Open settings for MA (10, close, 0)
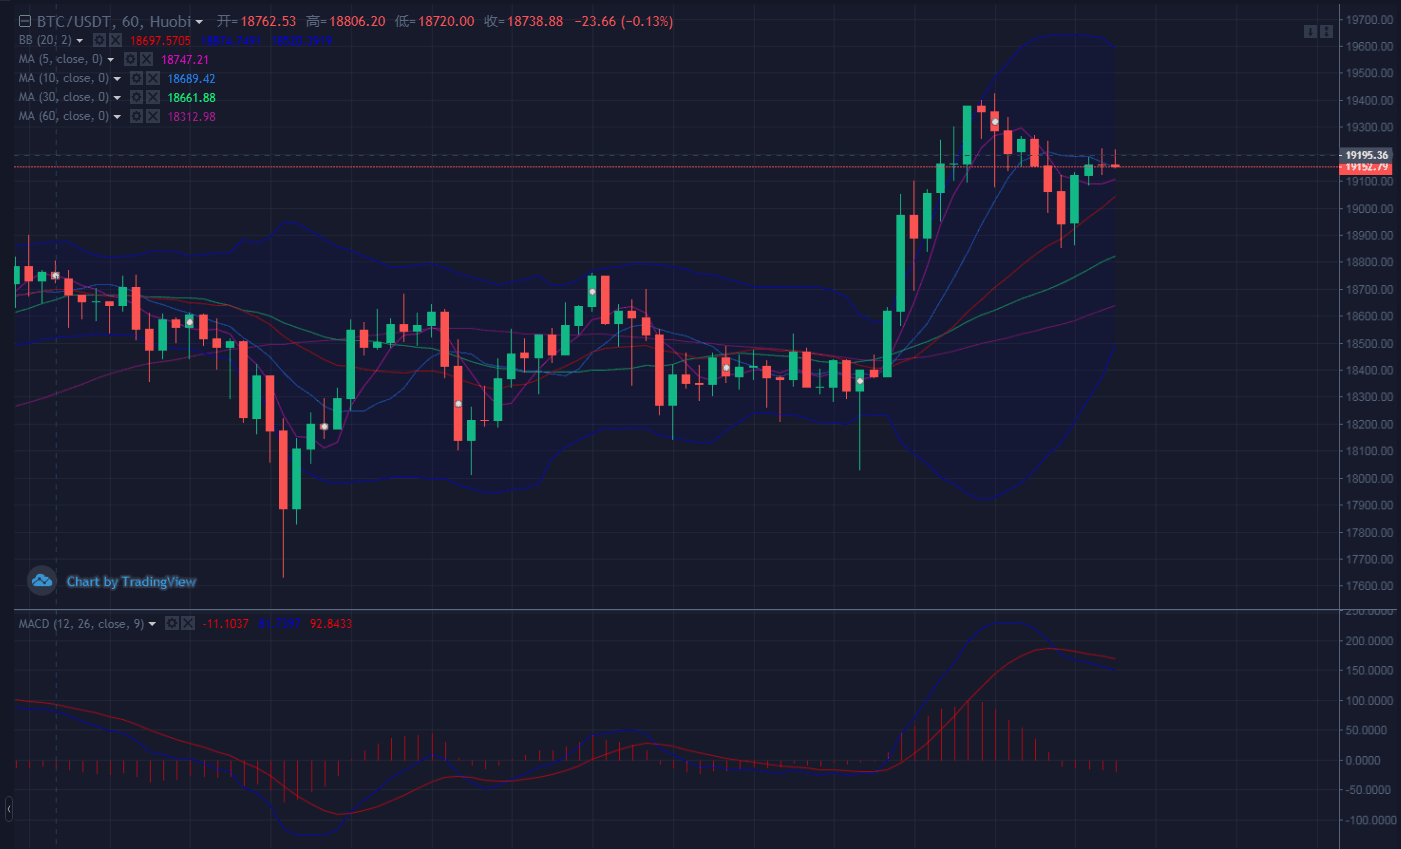1401x849 pixels. [x=137, y=78]
